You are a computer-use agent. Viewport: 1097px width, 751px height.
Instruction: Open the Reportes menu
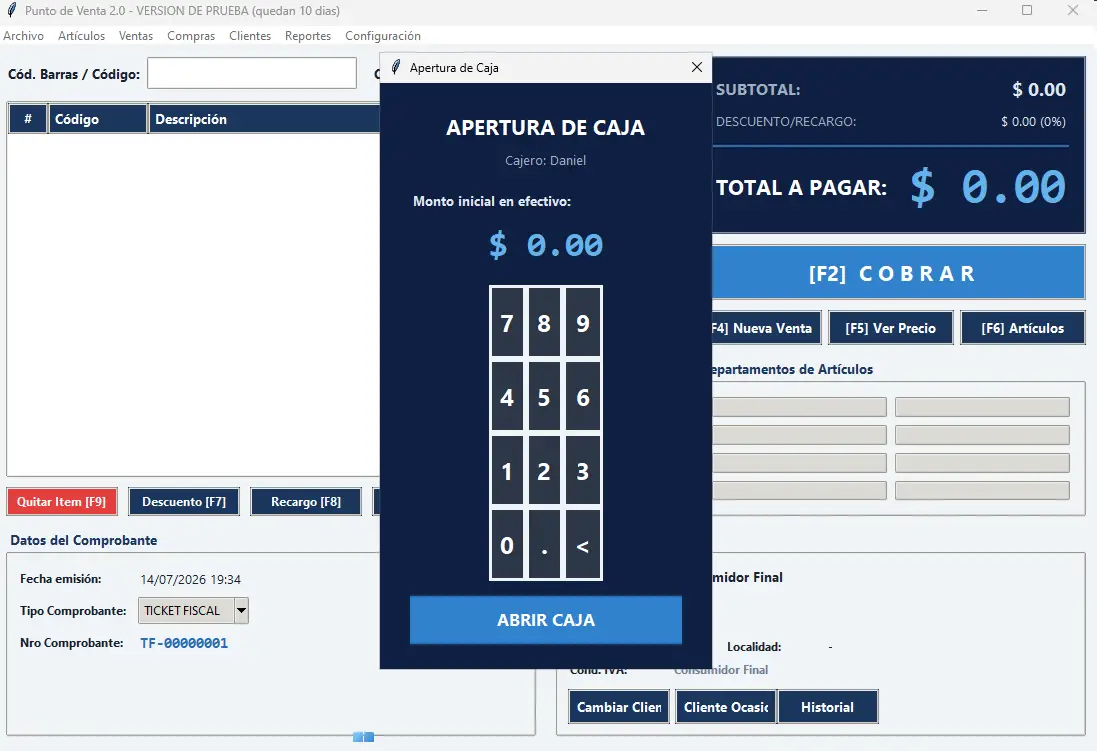[x=308, y=36]
